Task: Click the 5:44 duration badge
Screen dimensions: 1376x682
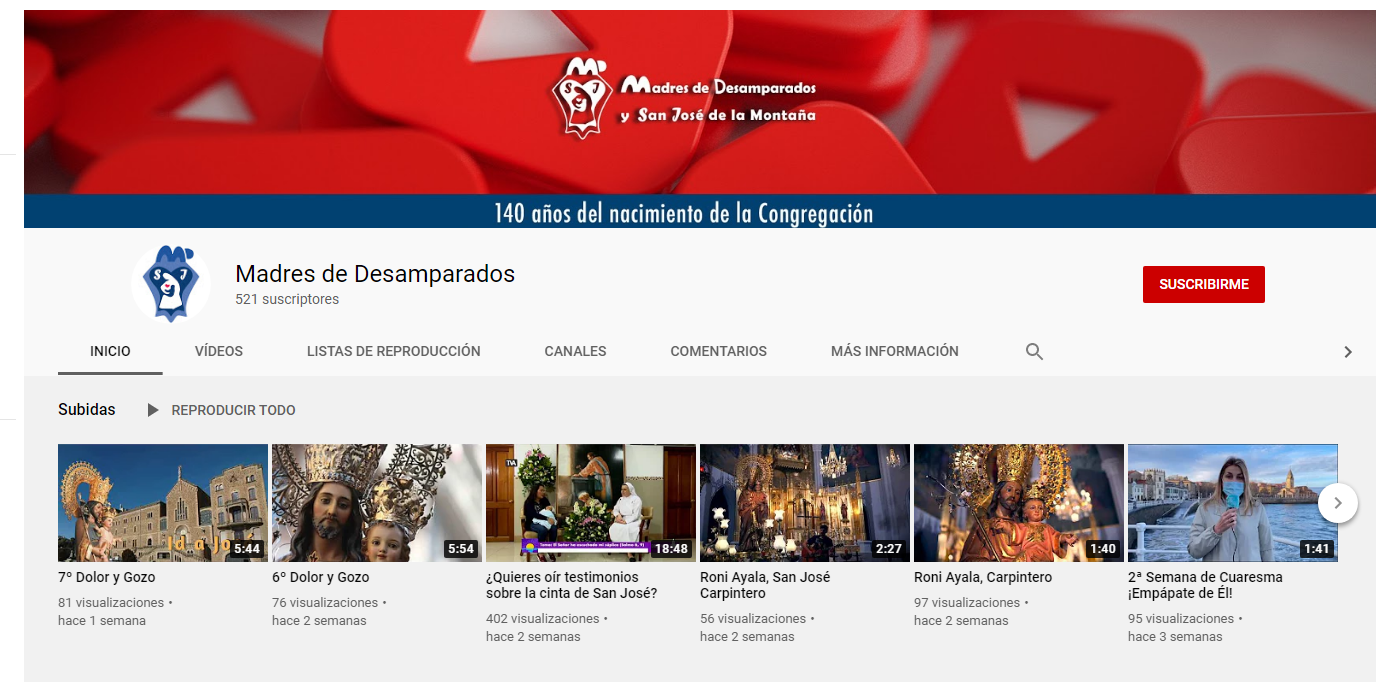Action: (247, 549)
